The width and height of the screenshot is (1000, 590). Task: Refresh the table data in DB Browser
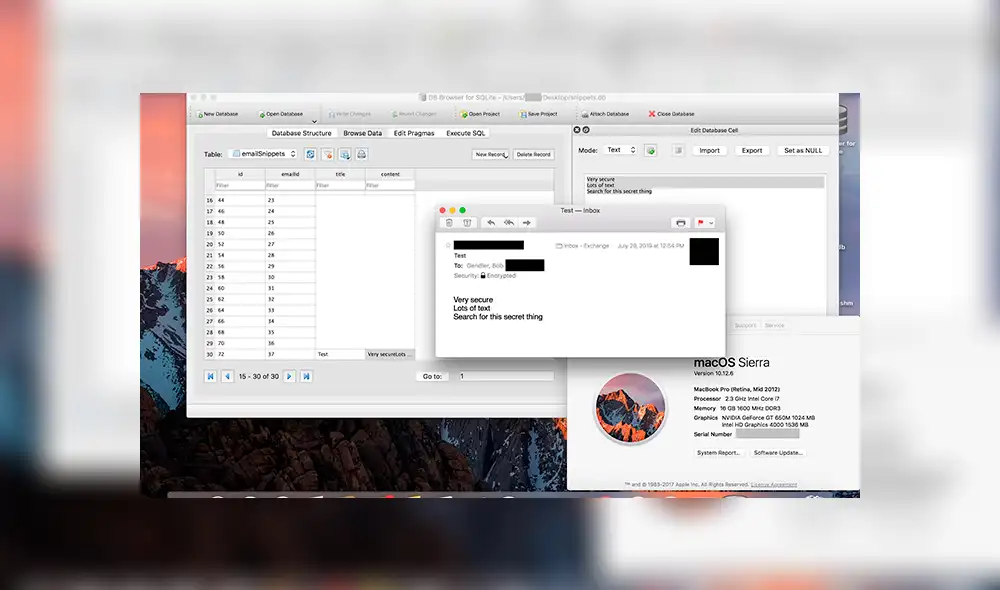310,154
